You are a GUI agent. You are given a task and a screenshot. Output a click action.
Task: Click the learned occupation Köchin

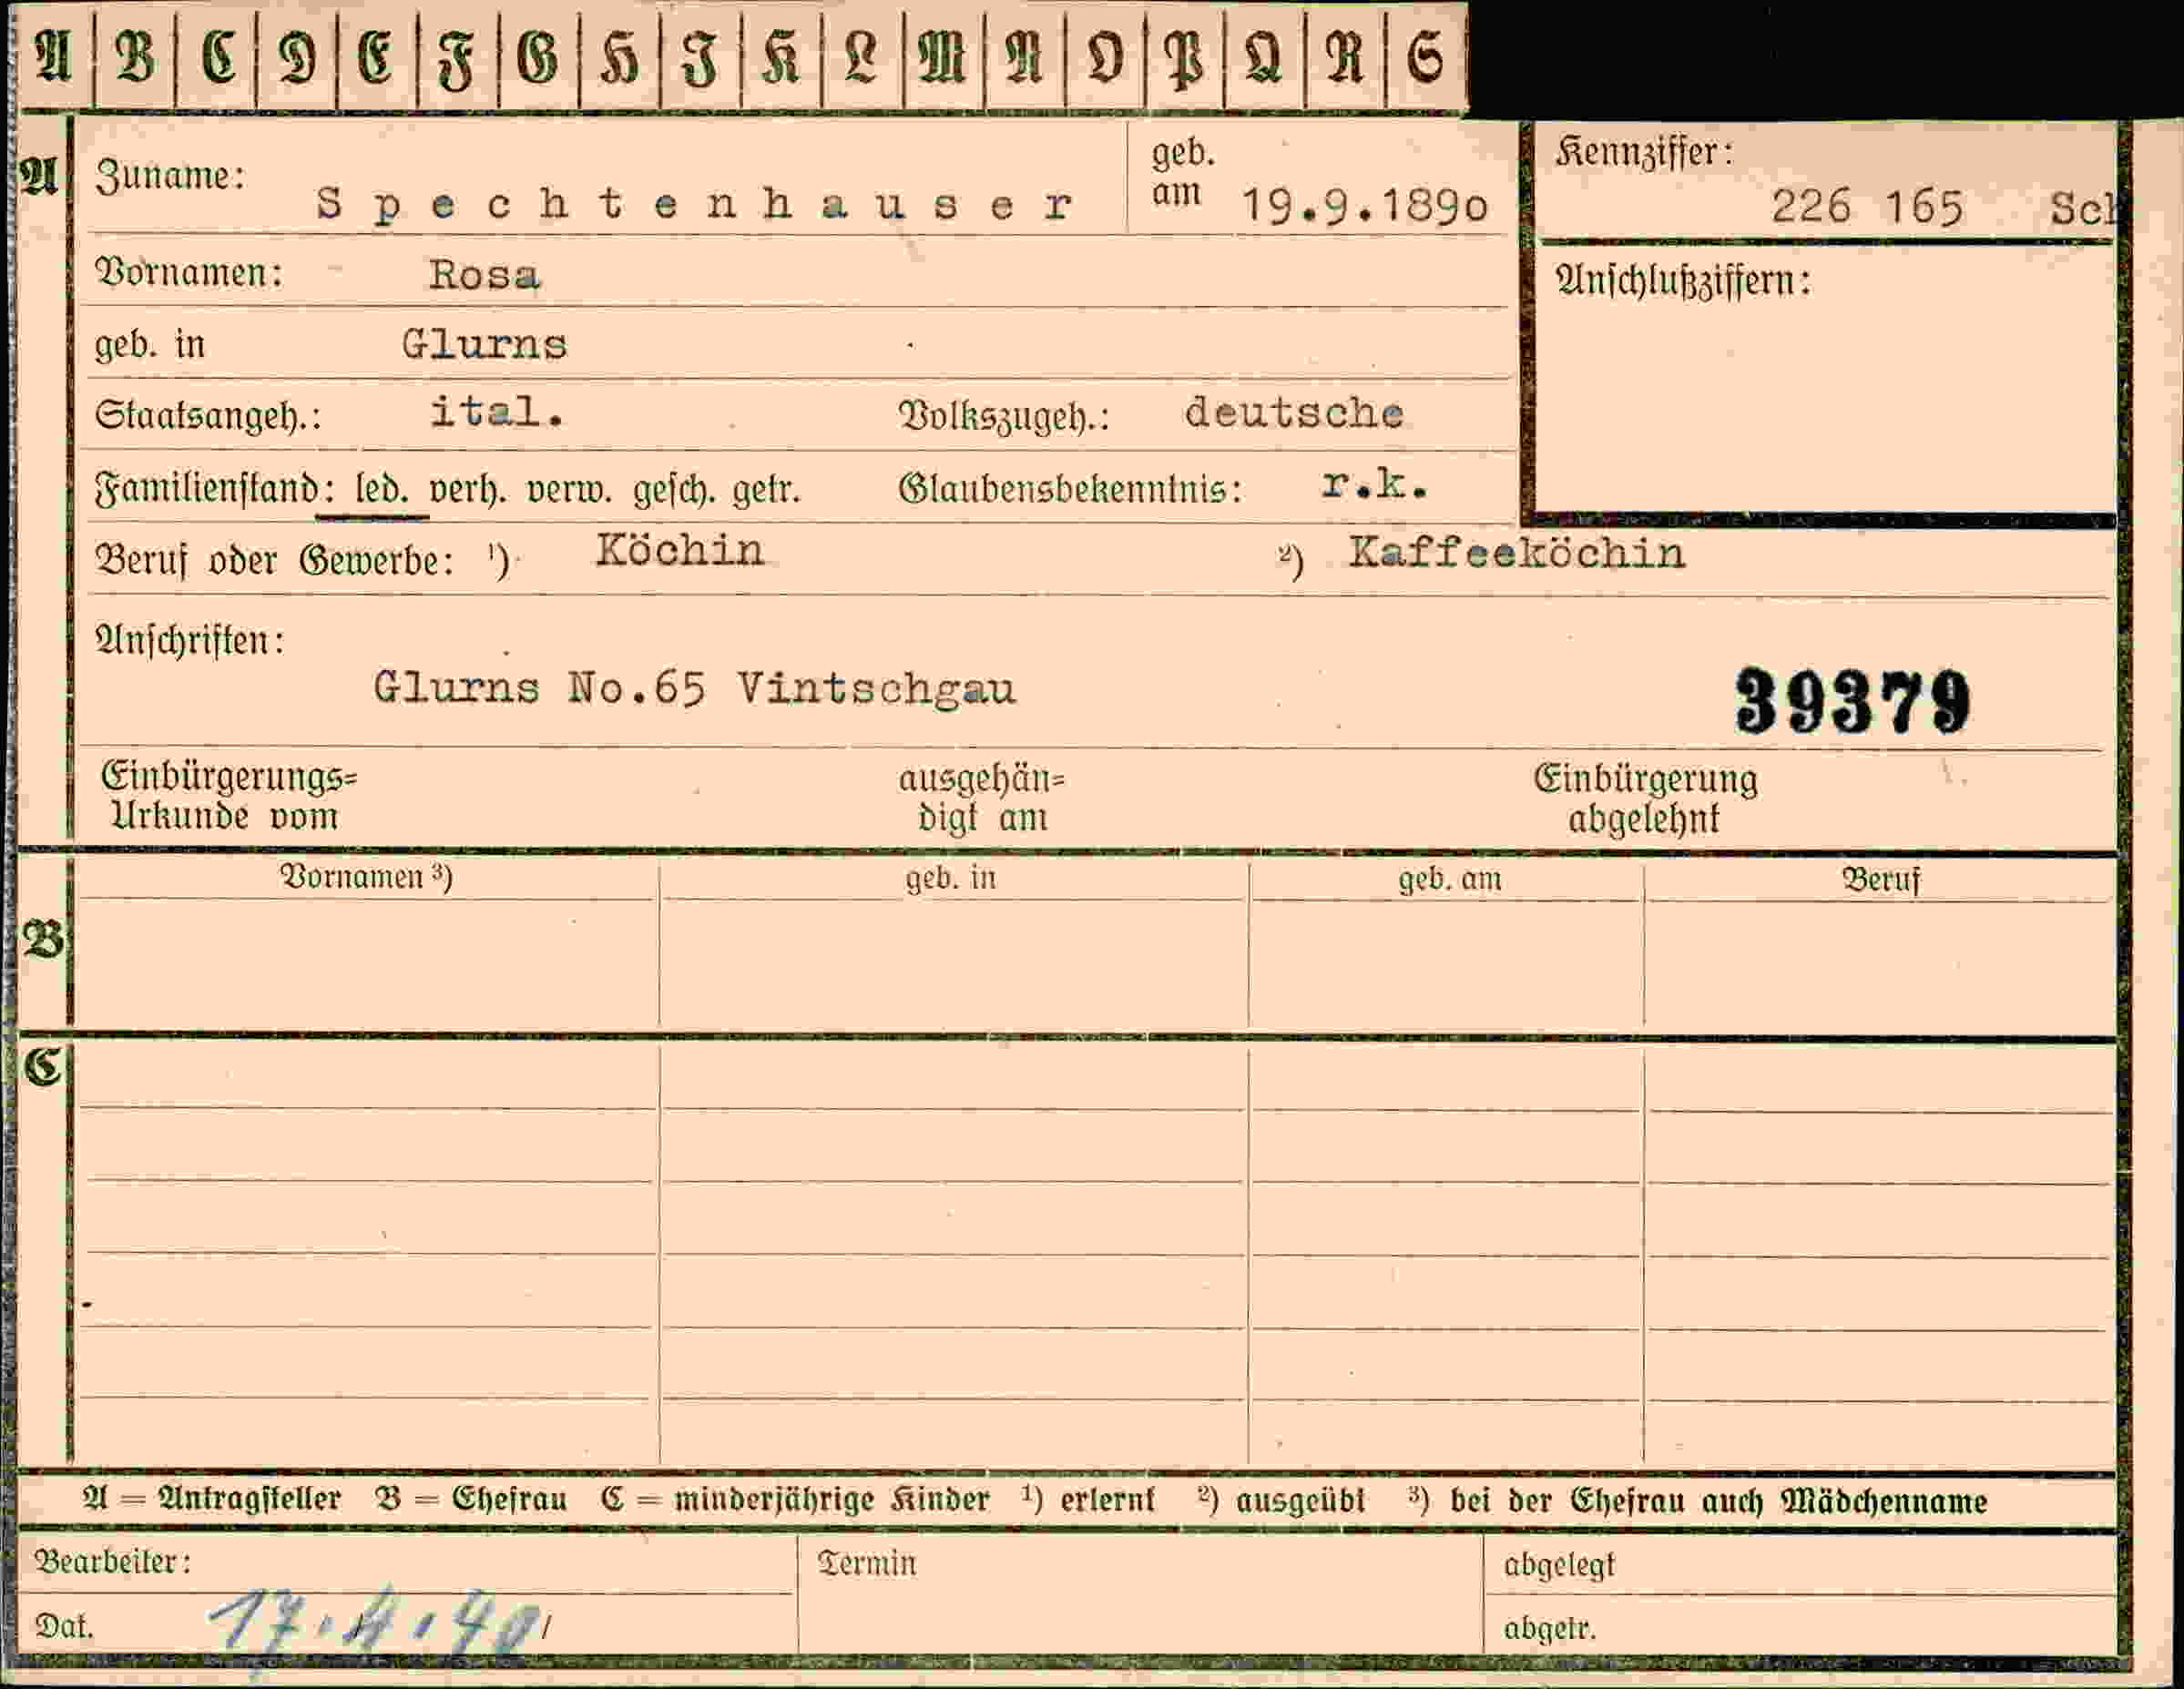click(x=680, y=551)
